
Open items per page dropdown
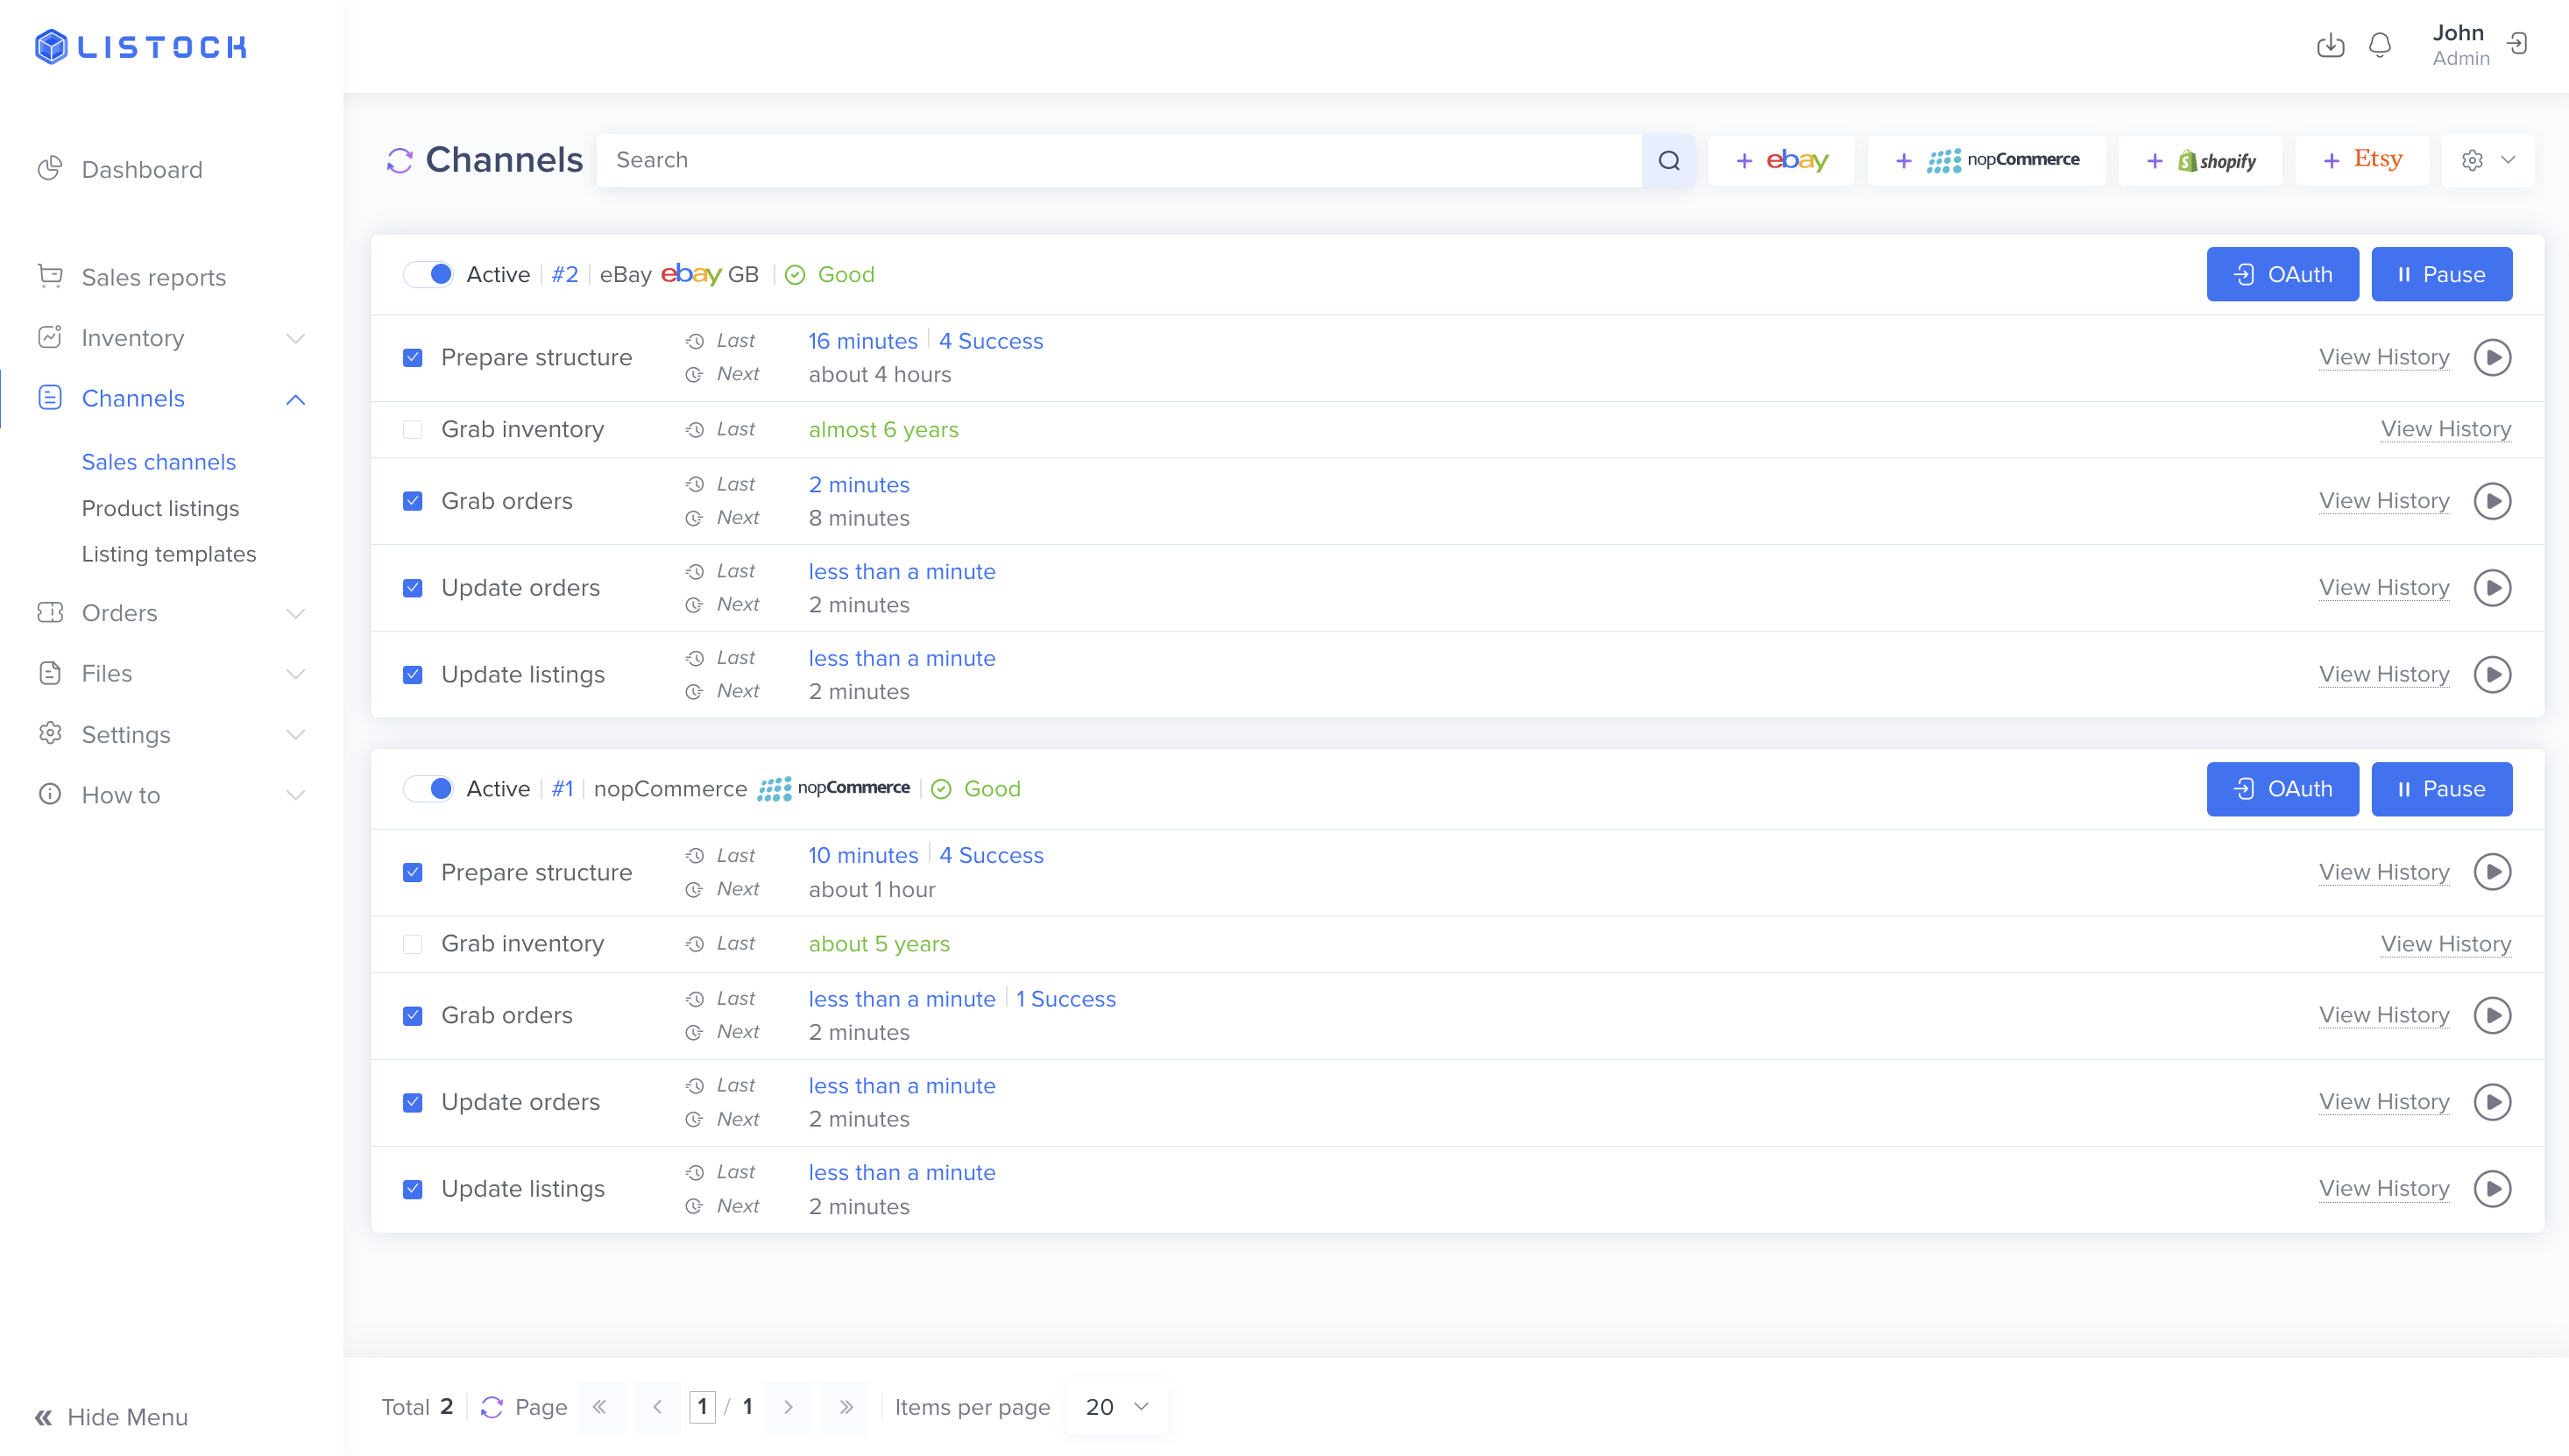click(x=1116, y=1407)
